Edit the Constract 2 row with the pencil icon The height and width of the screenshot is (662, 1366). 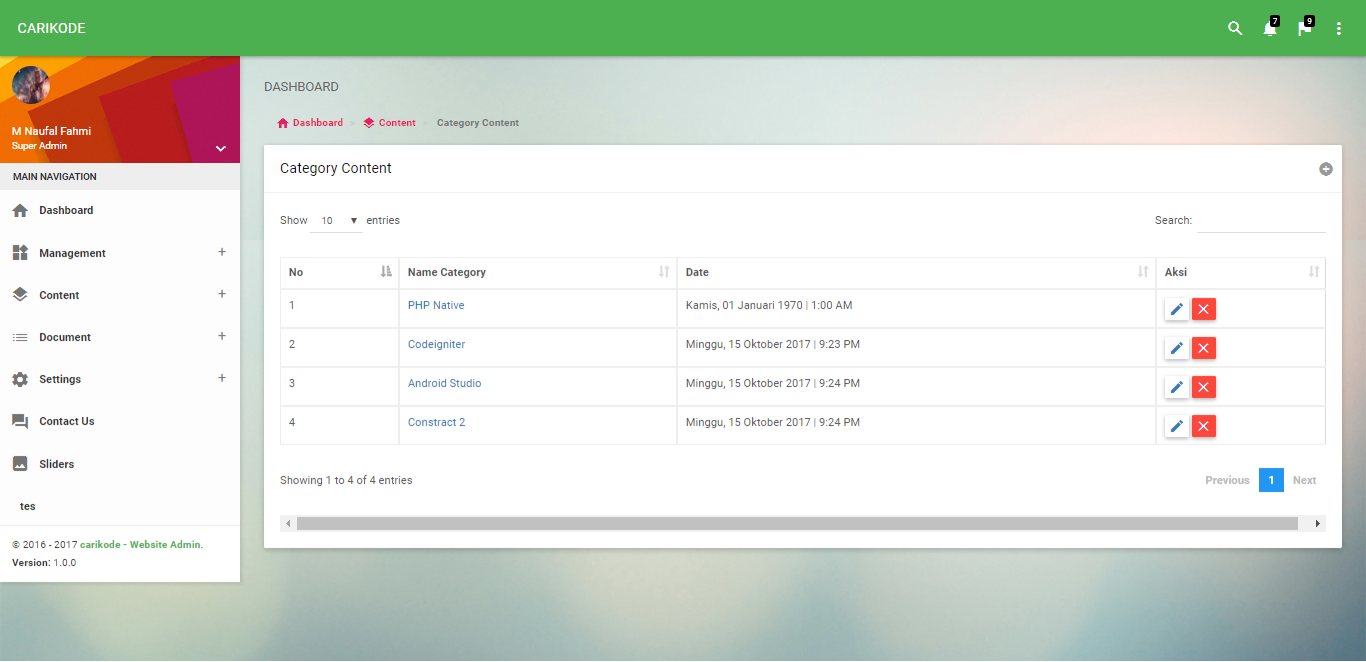pos(1176,426)
